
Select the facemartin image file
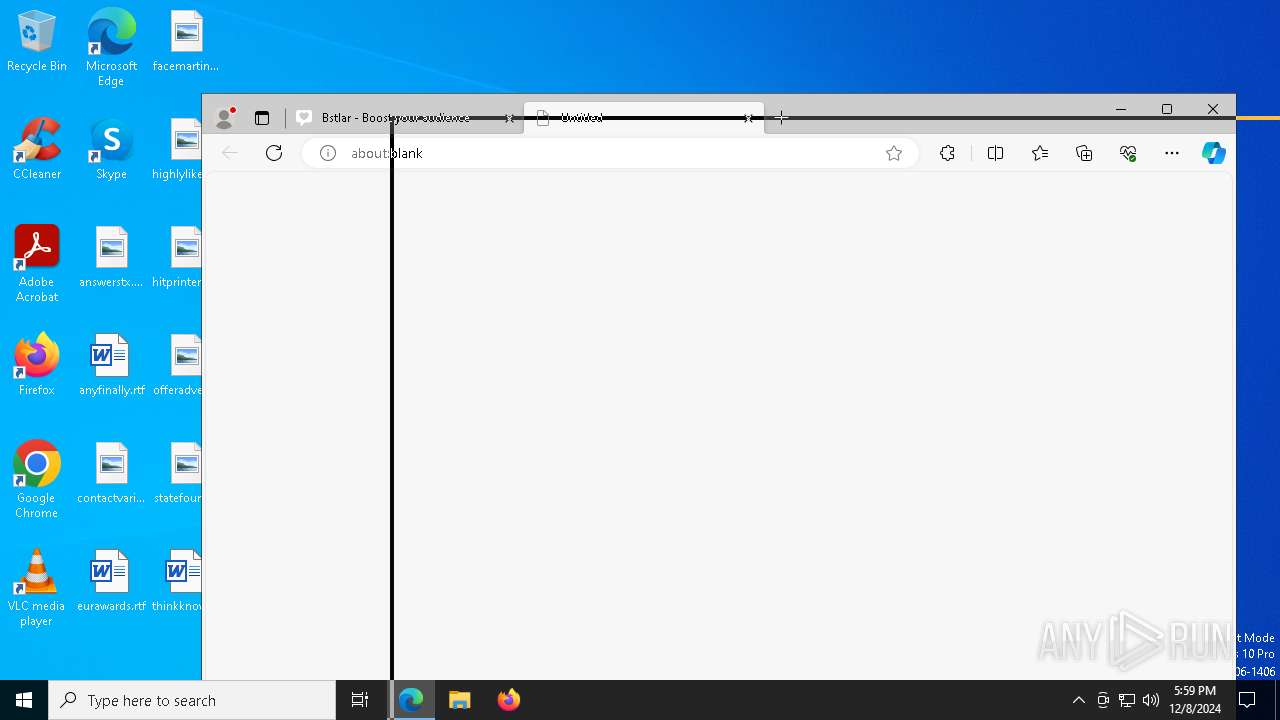(x=186, y=42)
